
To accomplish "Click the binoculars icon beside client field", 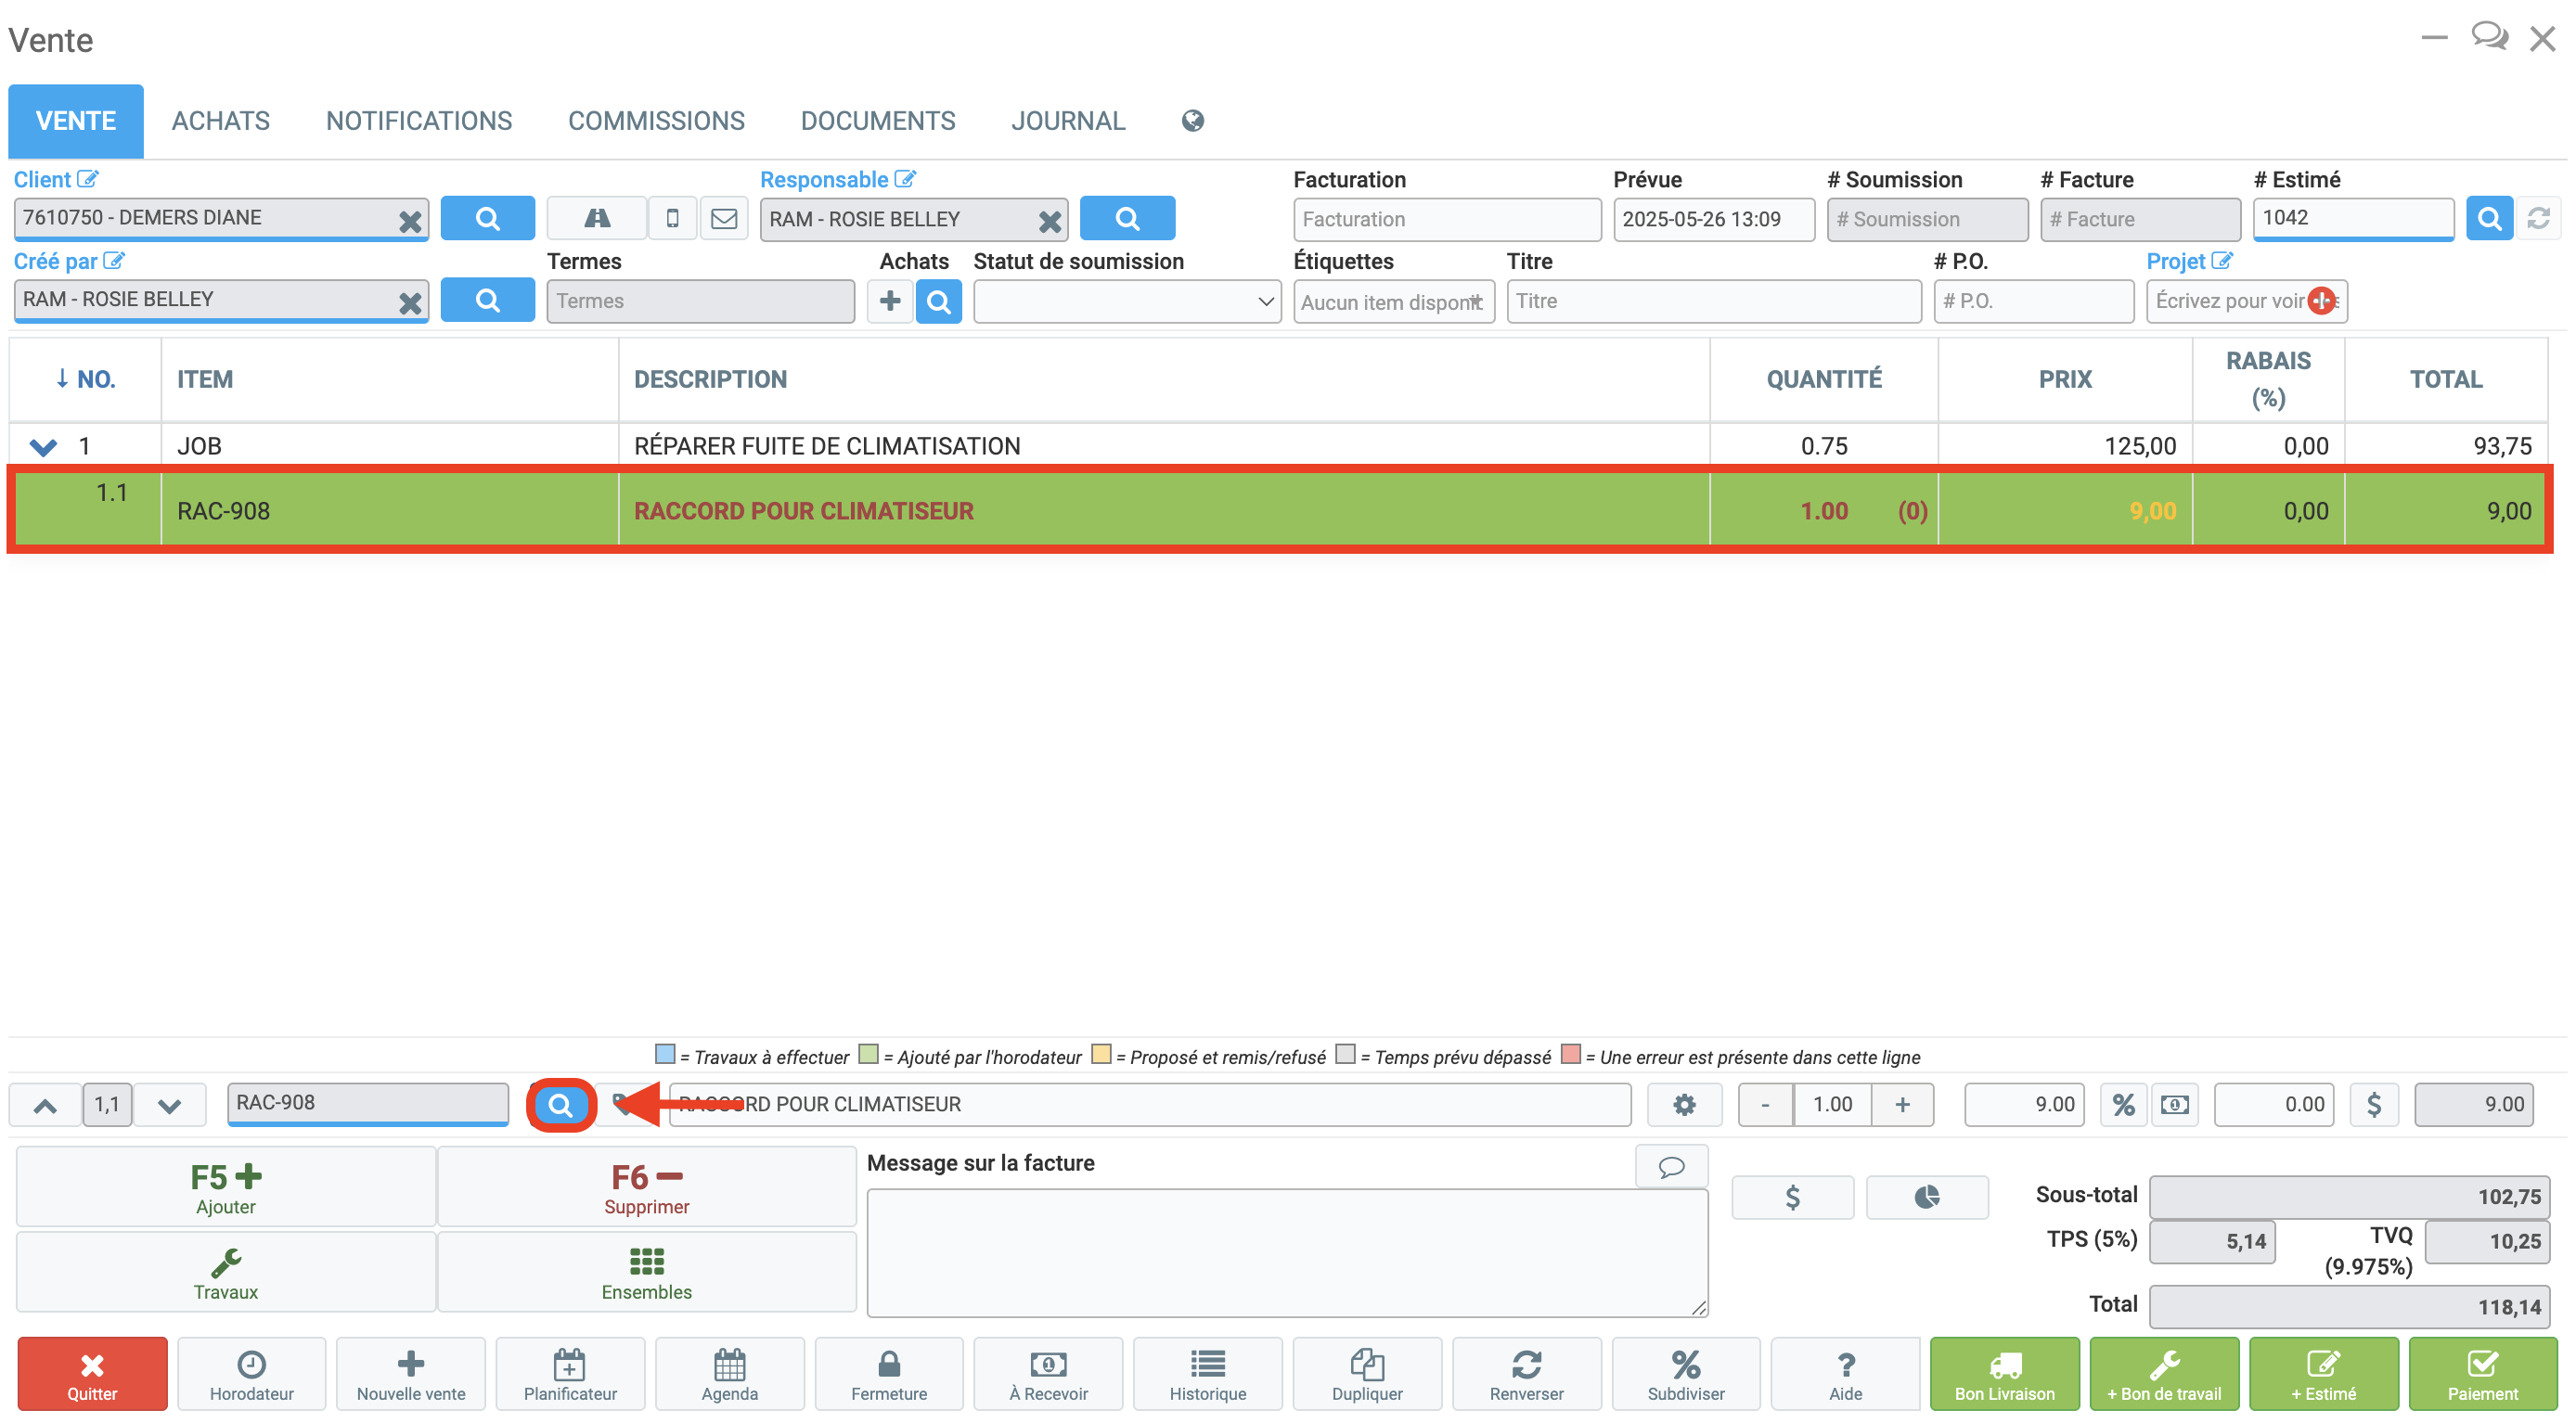I will 597,218.
